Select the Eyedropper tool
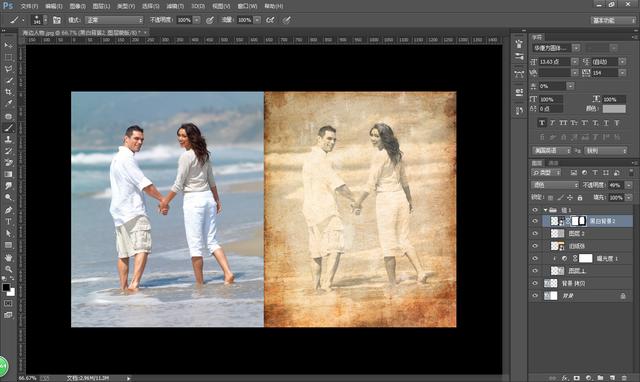The height and width of the screenshot is (382, 640). pyautogui.click(x=8, y=104)
